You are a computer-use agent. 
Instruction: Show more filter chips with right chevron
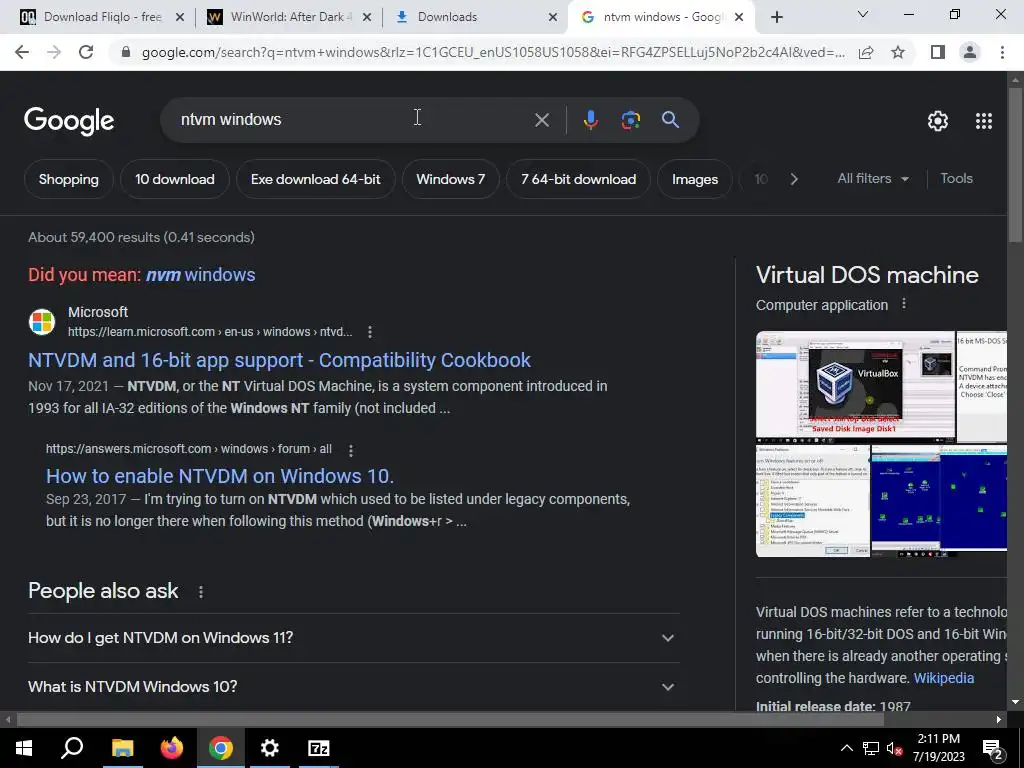tap(793, 179)
